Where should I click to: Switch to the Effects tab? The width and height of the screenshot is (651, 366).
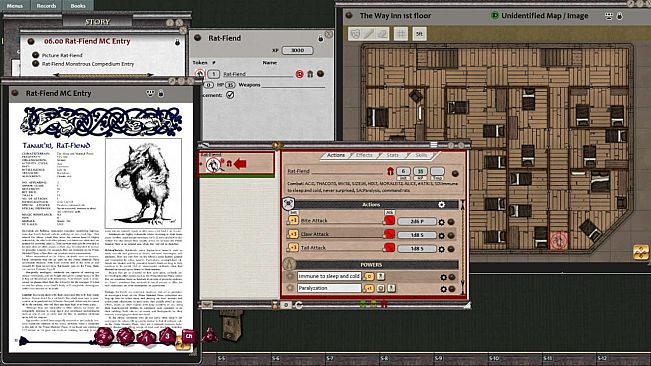(x=364, y=155)
